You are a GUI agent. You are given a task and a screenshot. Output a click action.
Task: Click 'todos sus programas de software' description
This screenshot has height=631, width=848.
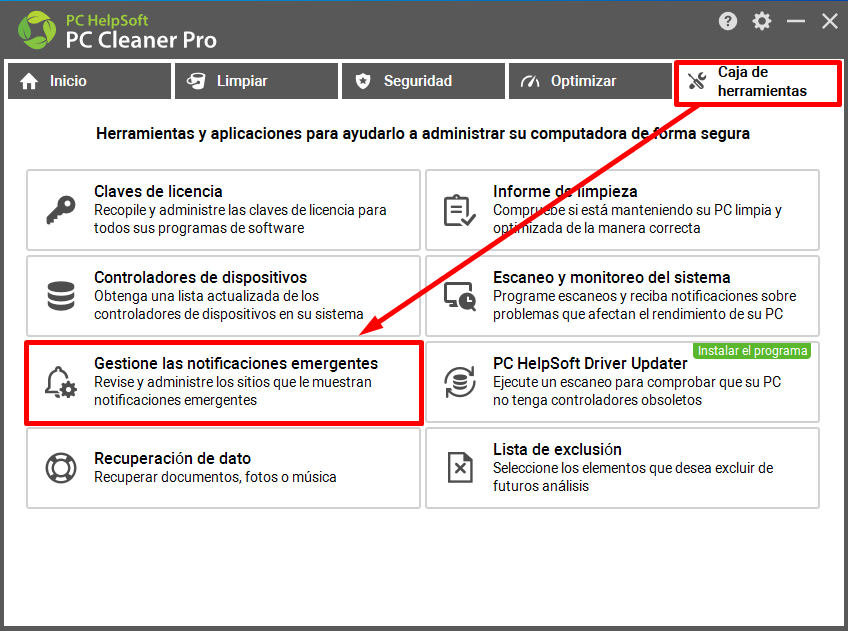[x=199, y=228]
